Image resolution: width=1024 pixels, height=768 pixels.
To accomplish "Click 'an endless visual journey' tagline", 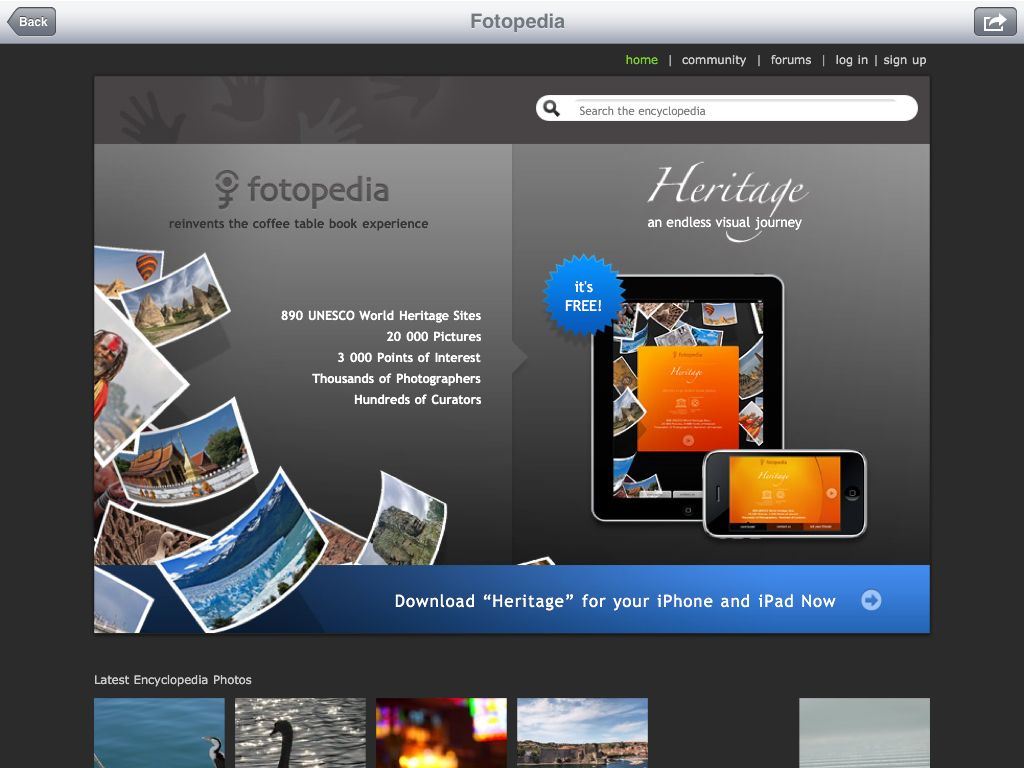I will pyautogui.click(x=724, y=223).
